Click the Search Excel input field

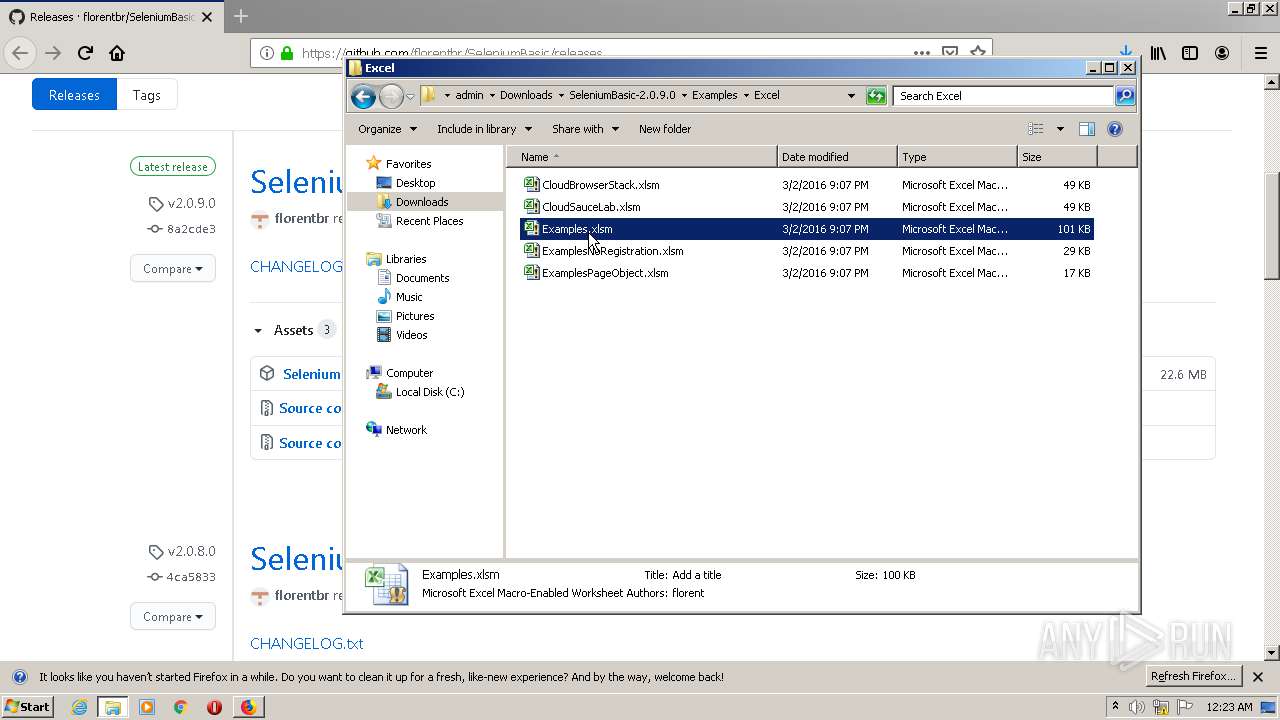1002,96
